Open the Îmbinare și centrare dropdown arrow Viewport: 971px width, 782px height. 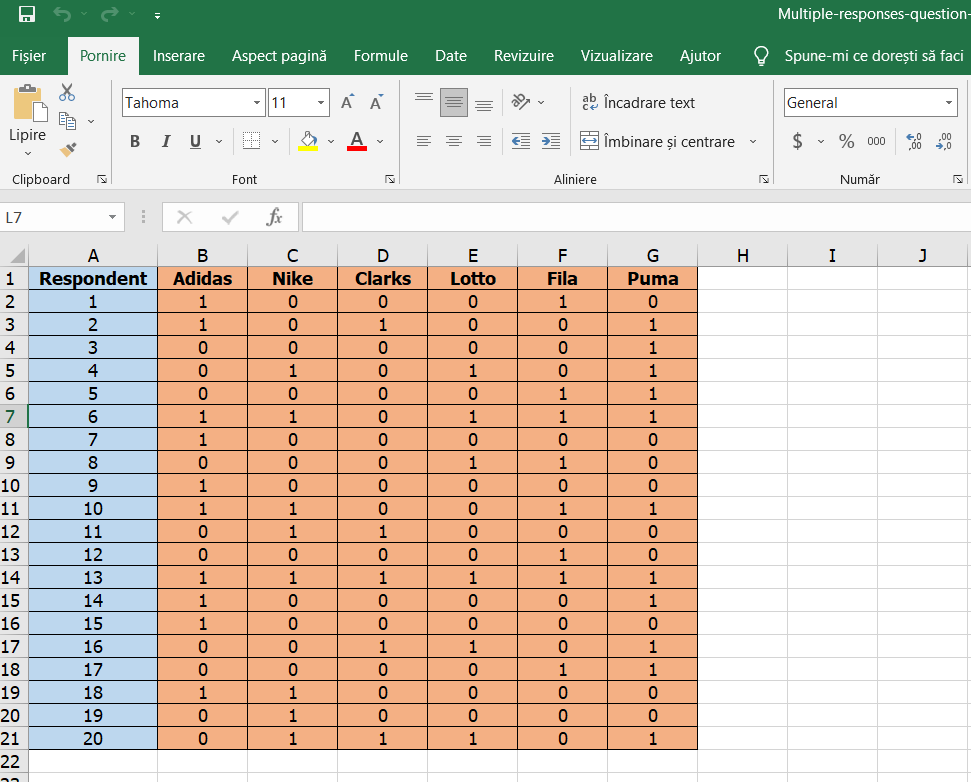(x=753, y=142)
